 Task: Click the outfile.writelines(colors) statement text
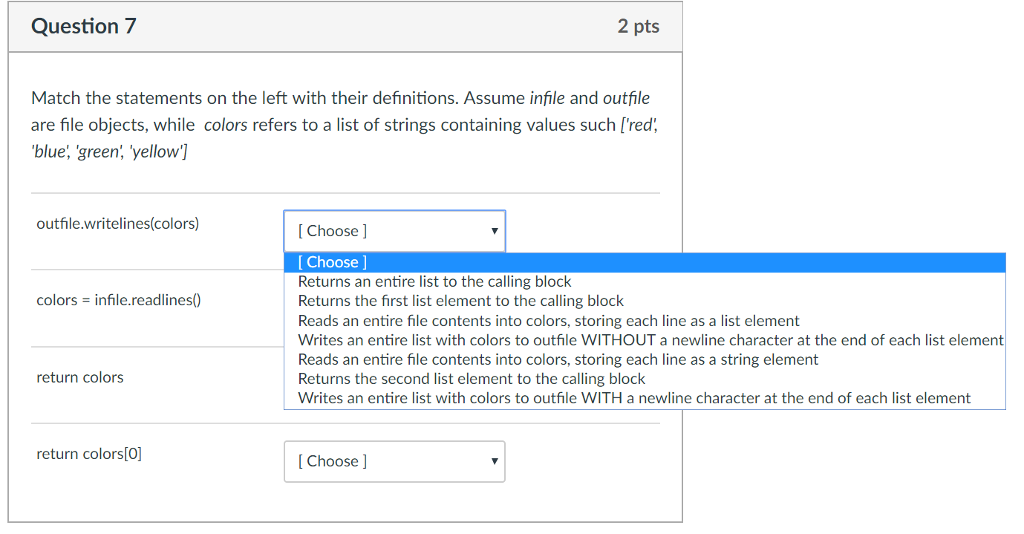[118, 224]
